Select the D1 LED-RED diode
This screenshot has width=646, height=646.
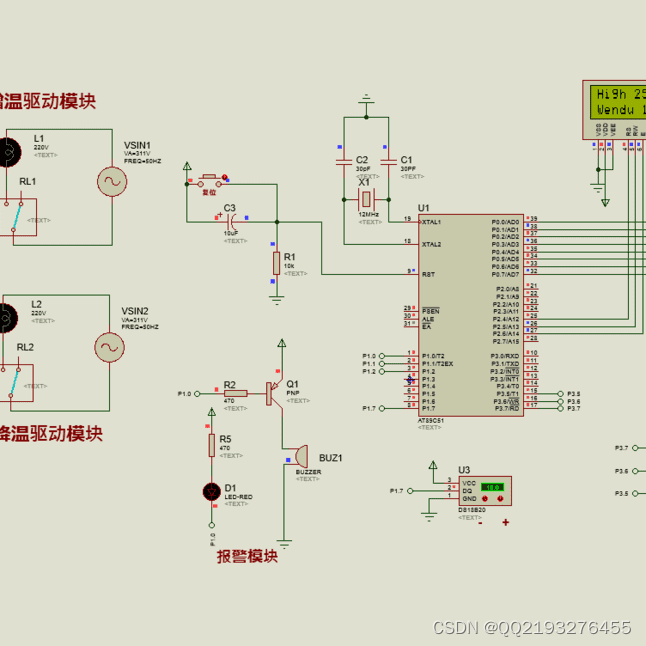212,492
